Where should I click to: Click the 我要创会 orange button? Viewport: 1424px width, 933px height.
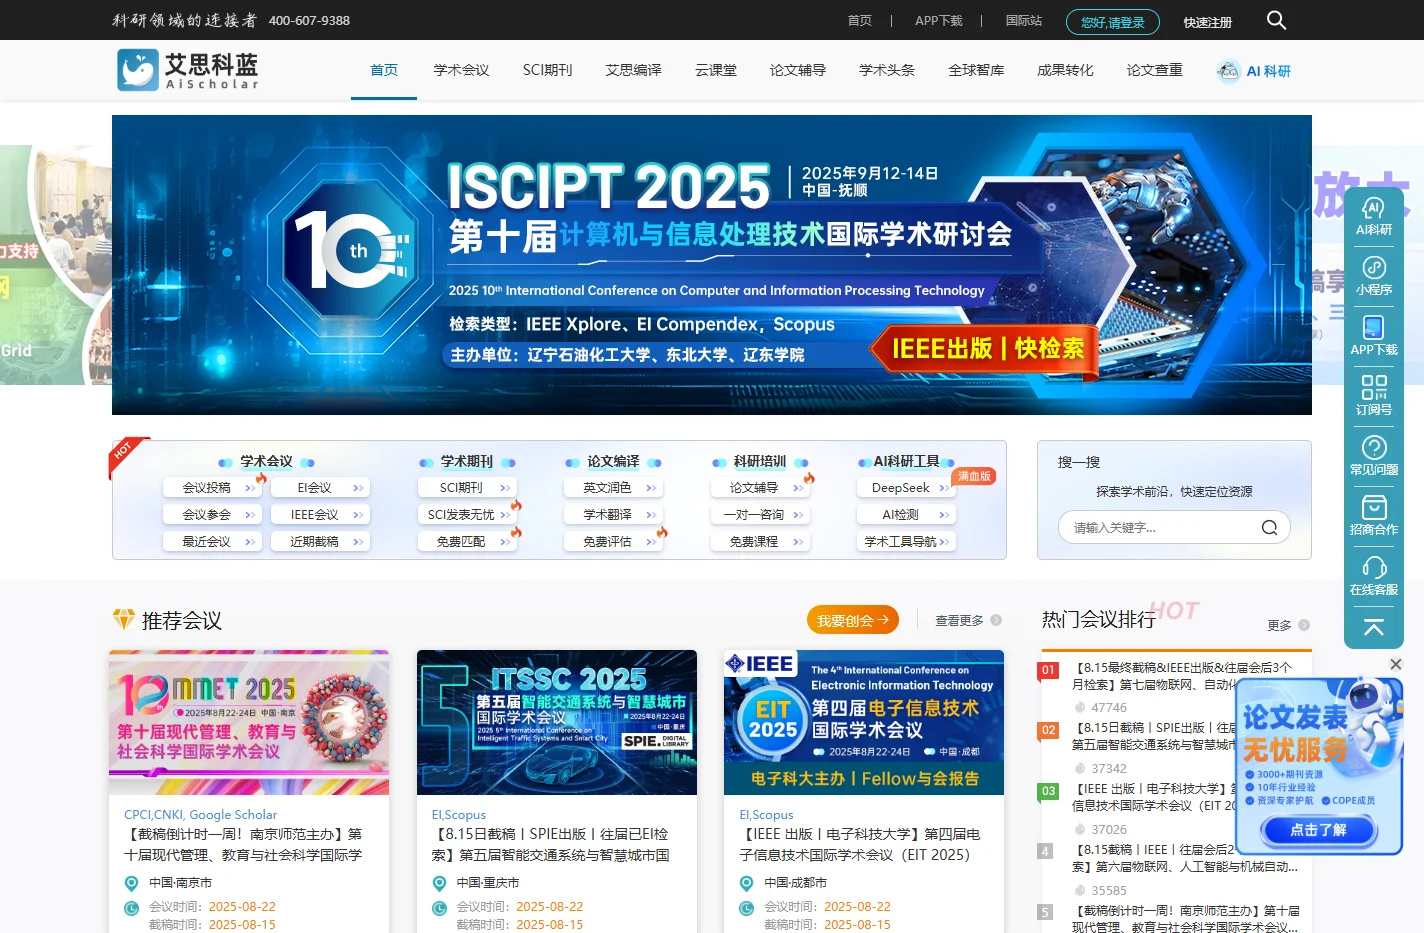coord(853,620)
